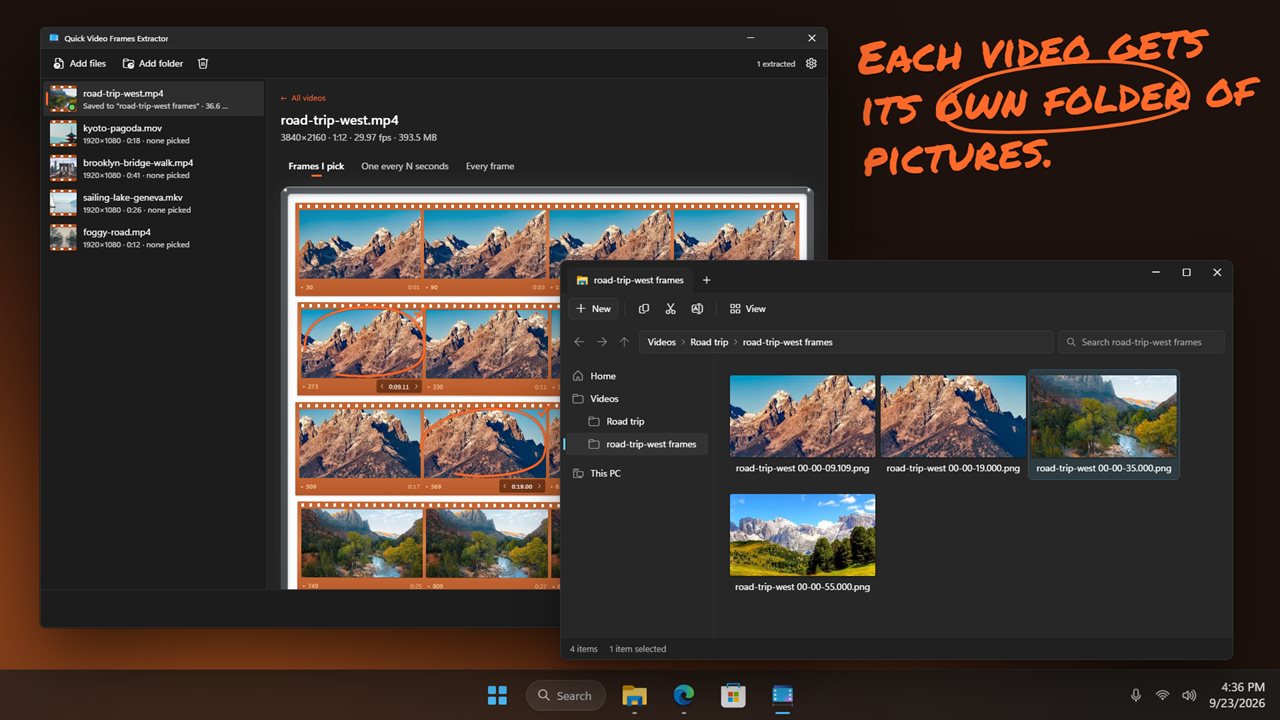Go back via the All videos link
Image resolution: width=1280 pixels, height=720 pixels.
point(303,98)
